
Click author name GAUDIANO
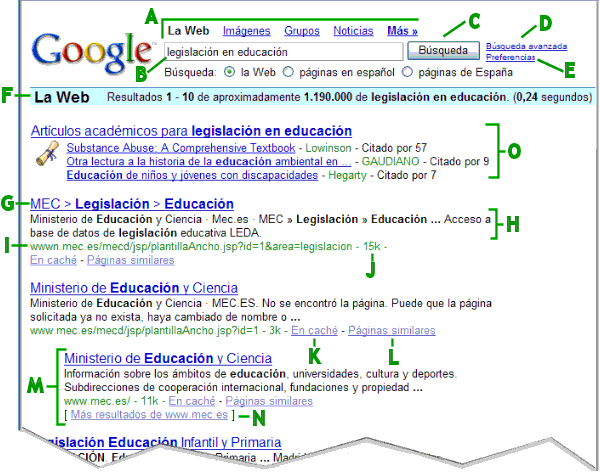click(390, 162)
